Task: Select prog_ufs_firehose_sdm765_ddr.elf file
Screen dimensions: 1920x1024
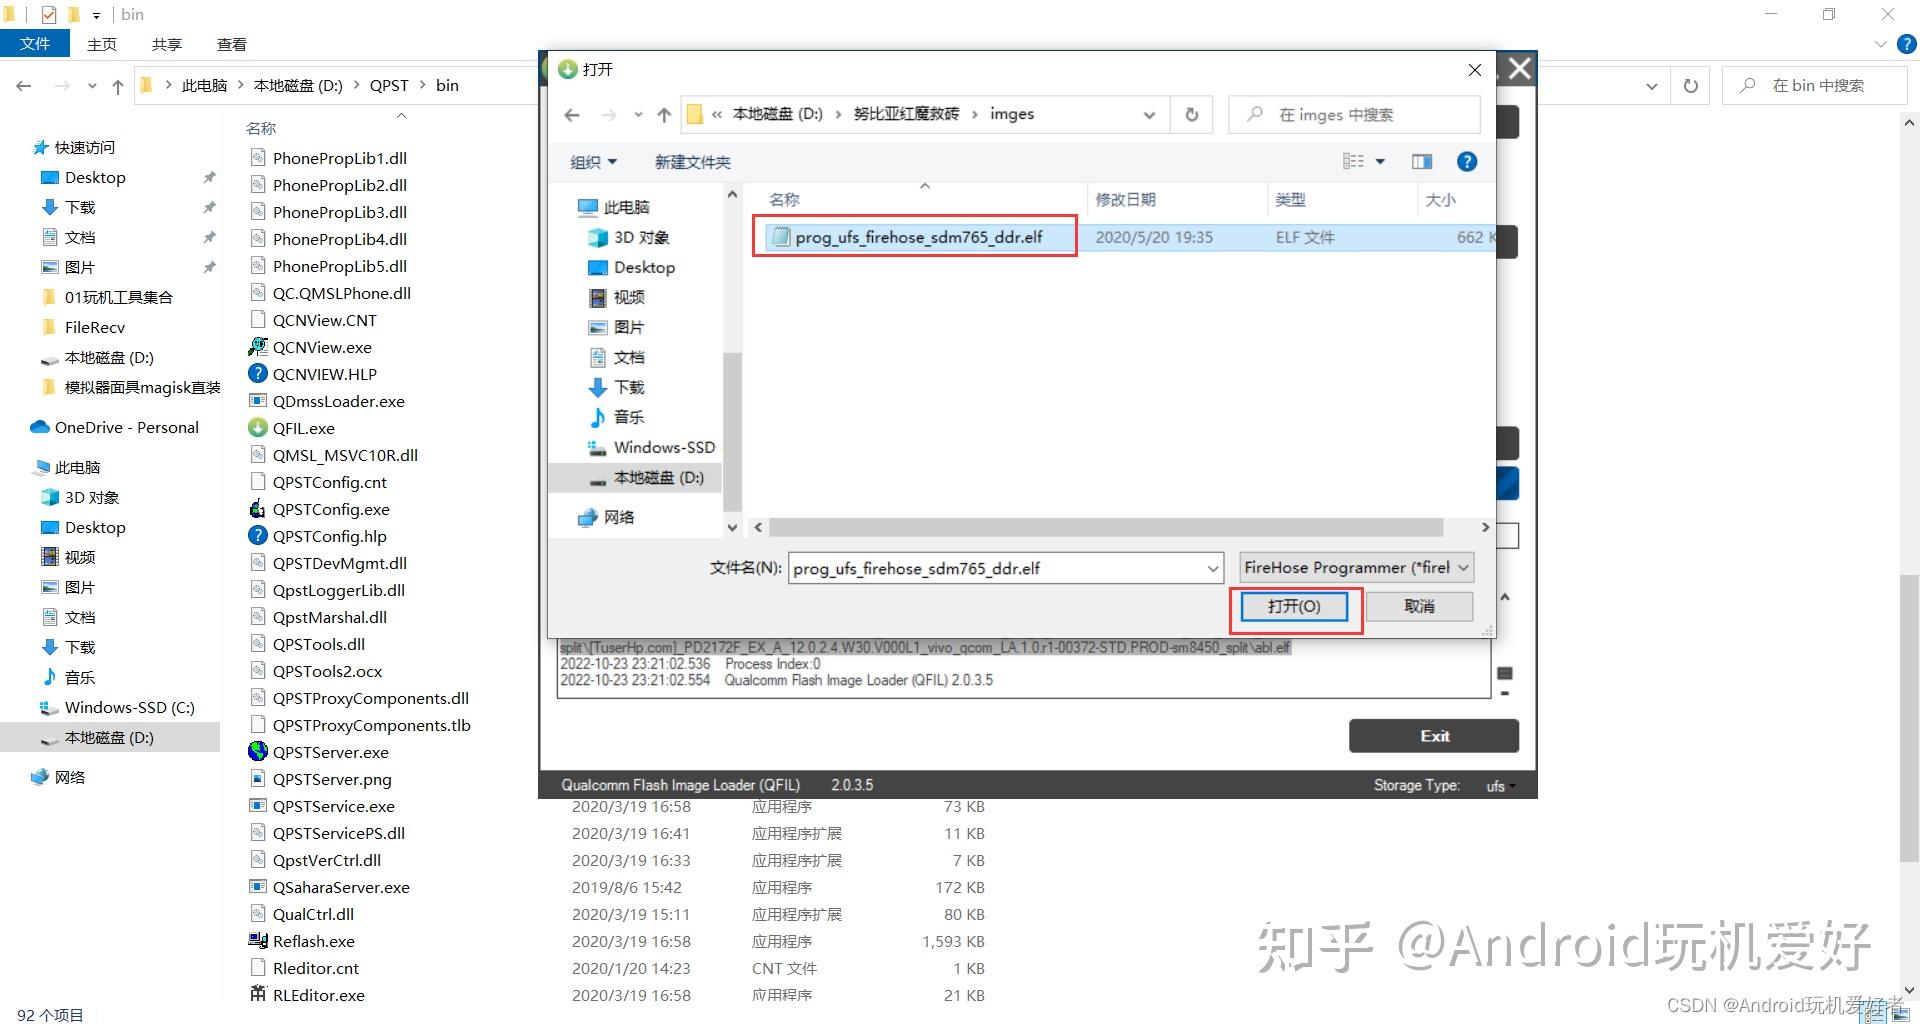Action: (x=918, y=237)
